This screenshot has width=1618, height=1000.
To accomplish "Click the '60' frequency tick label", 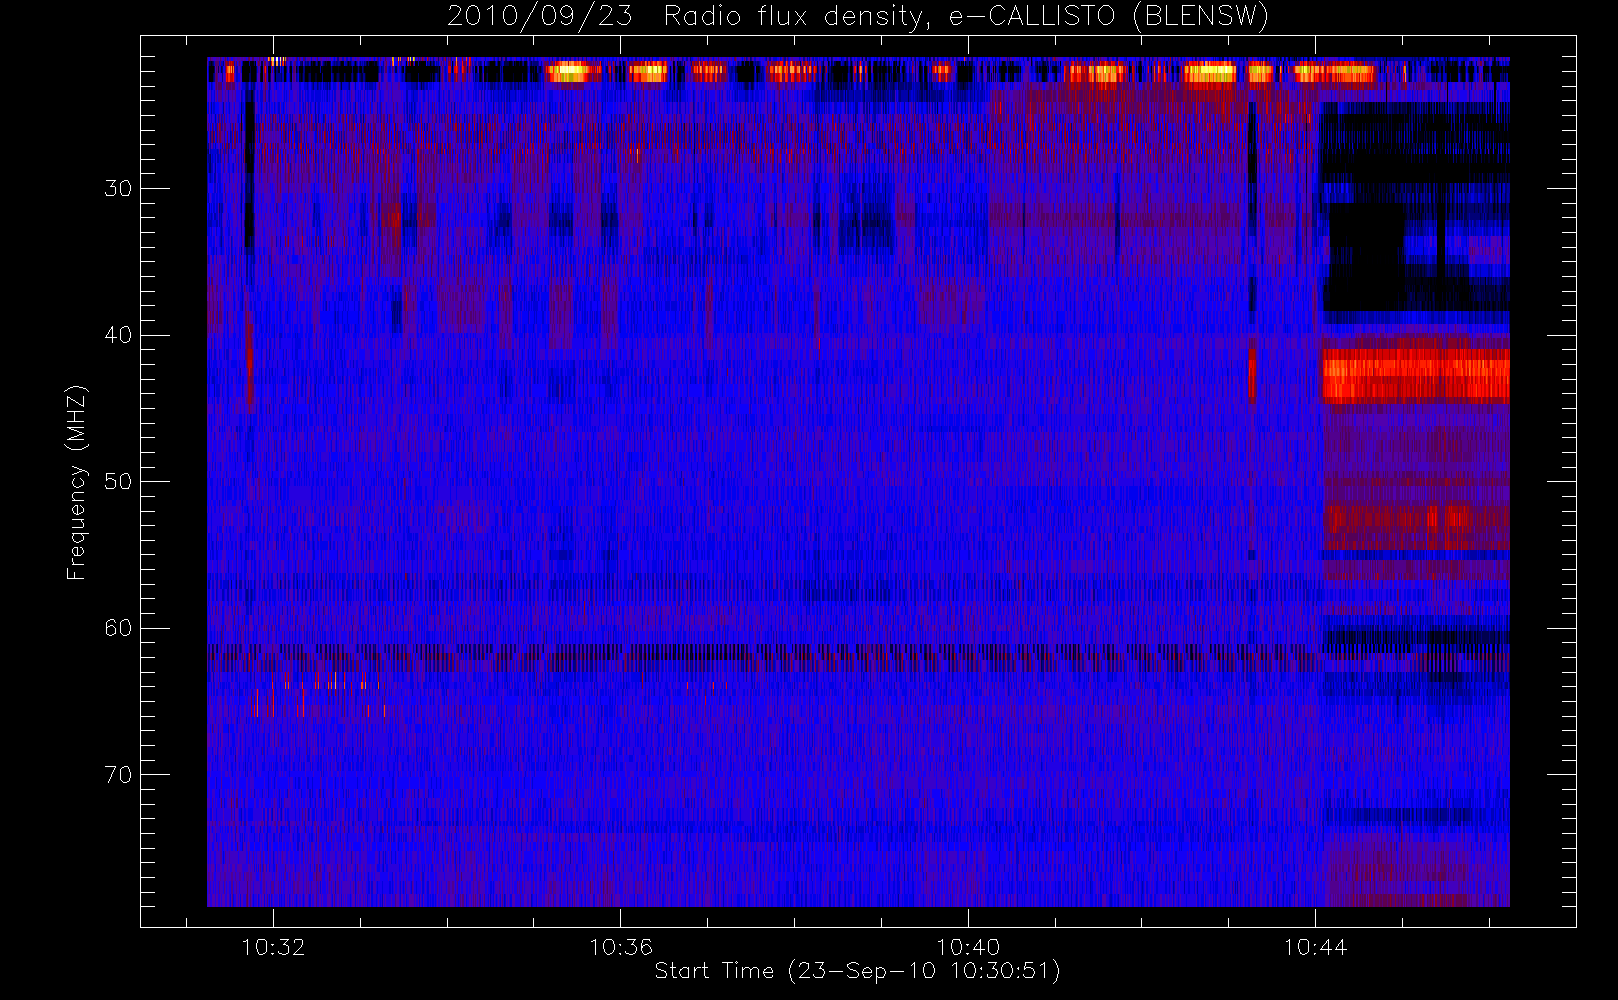I will click(x=118, y=628).
